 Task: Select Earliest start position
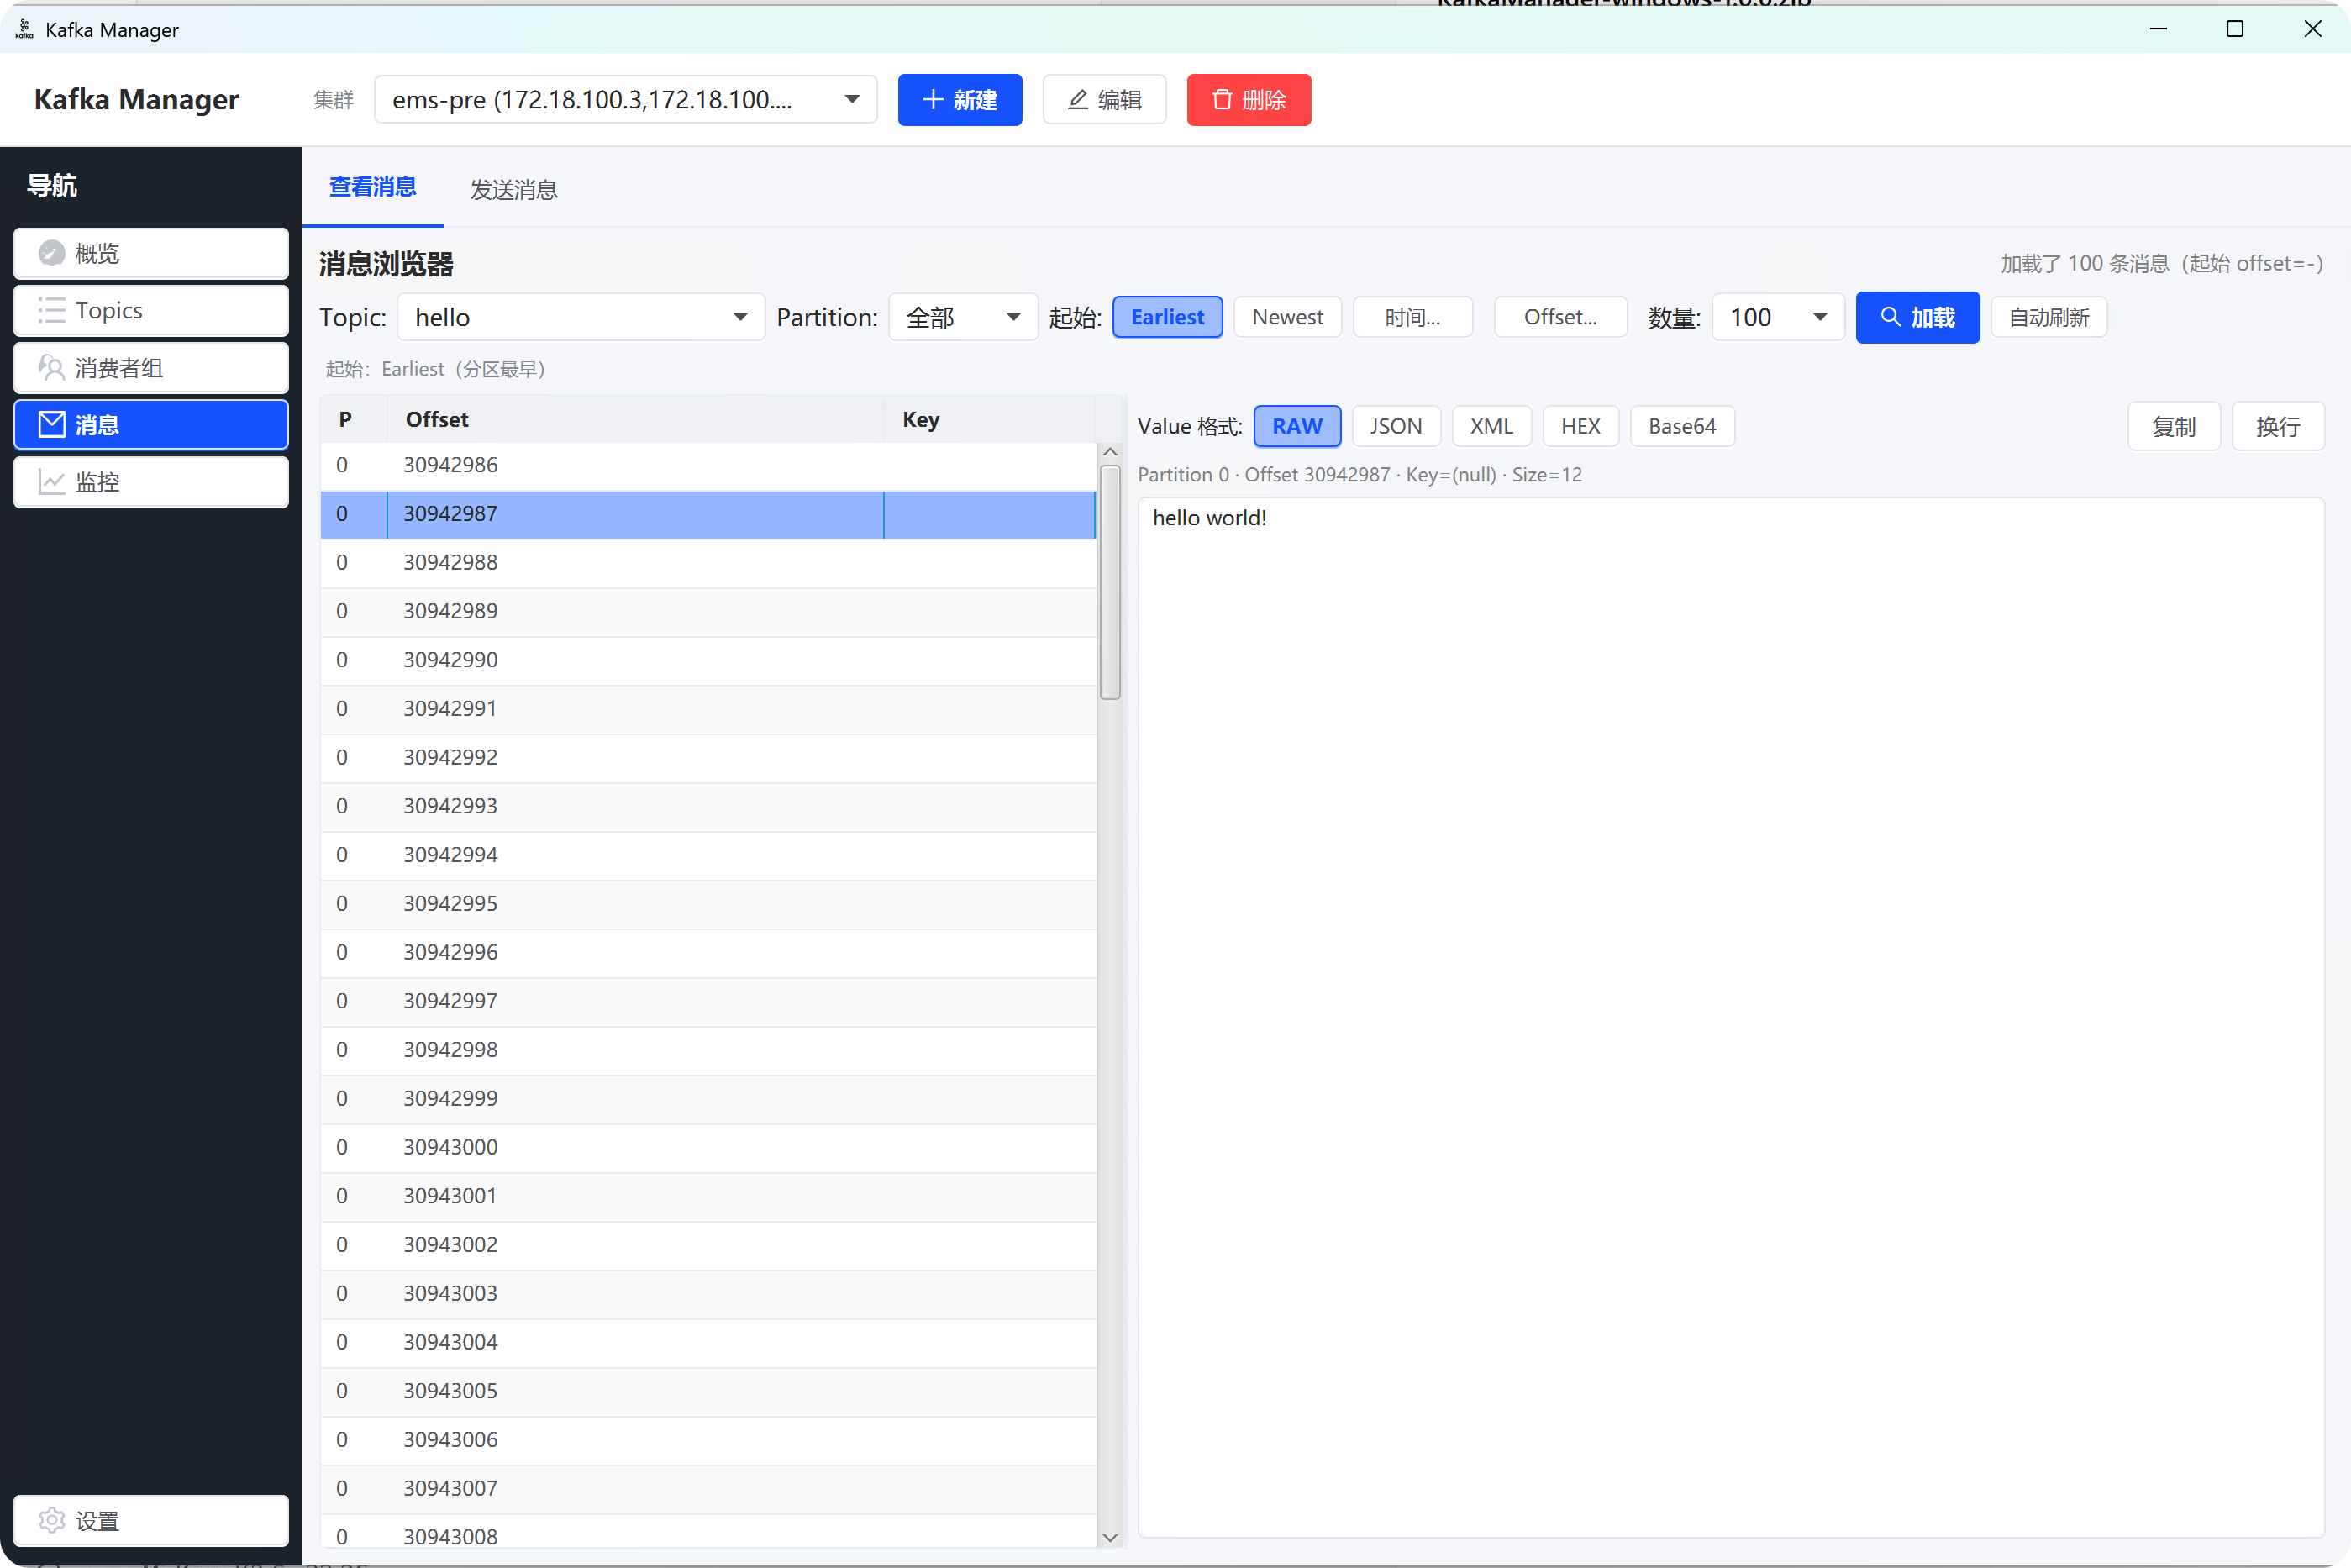pos(1167,317)
